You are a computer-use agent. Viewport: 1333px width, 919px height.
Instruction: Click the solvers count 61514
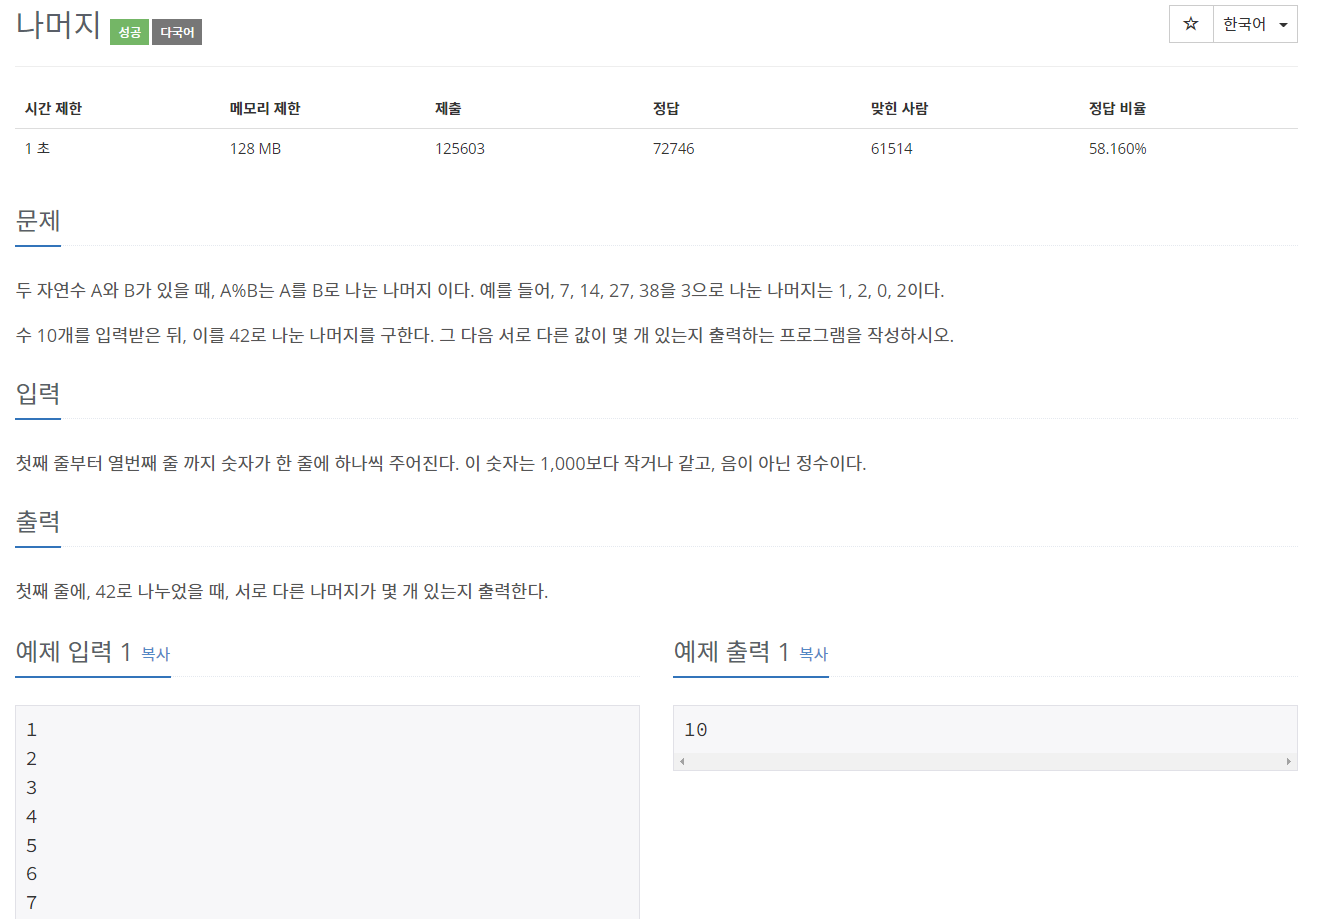(x=891, y=148)
